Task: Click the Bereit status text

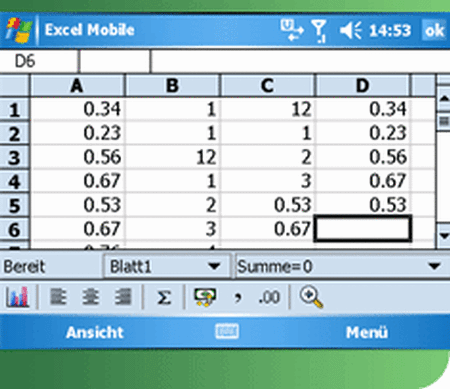Action: [x=24, y=267]
